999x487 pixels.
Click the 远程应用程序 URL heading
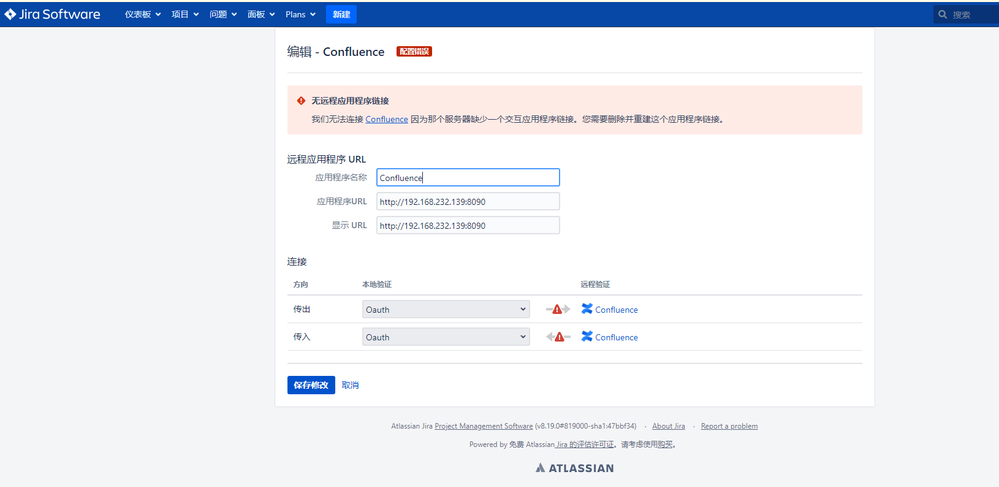pos(326,159)
